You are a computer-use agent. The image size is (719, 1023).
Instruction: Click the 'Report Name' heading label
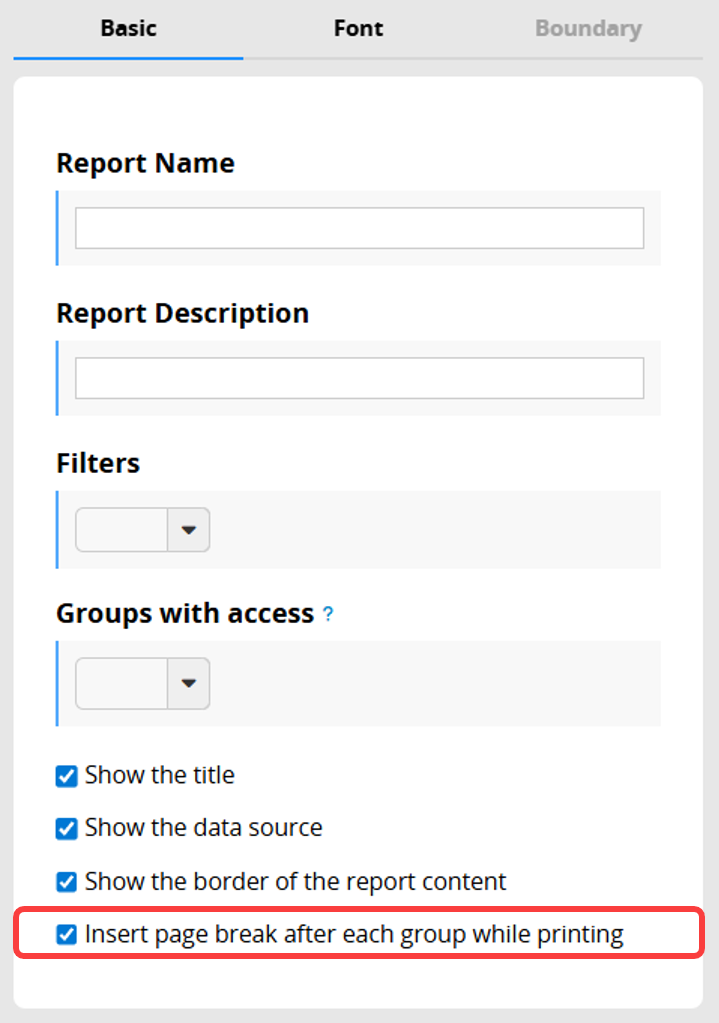pos(145,163)
